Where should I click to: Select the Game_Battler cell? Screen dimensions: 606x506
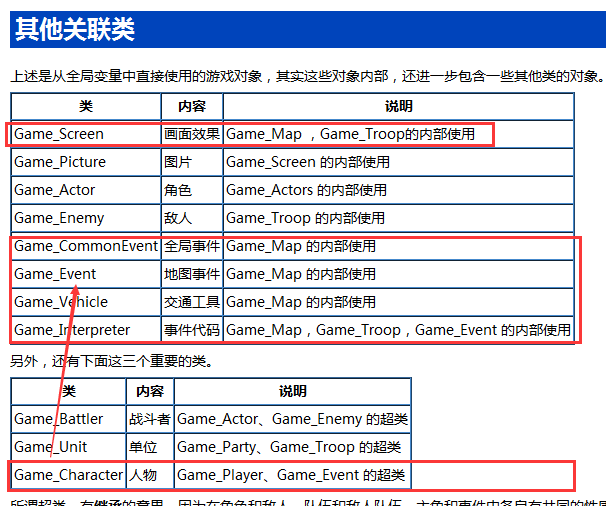(69, 419)
